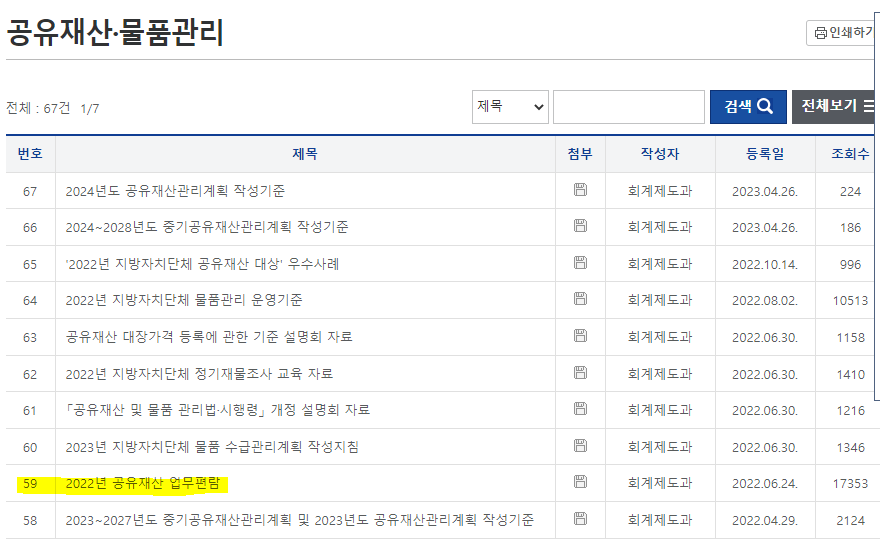
Task: Open post 2024년도 공유재산관리계획 작성기준
Action: pyautogui.click(x=175, y=191)
